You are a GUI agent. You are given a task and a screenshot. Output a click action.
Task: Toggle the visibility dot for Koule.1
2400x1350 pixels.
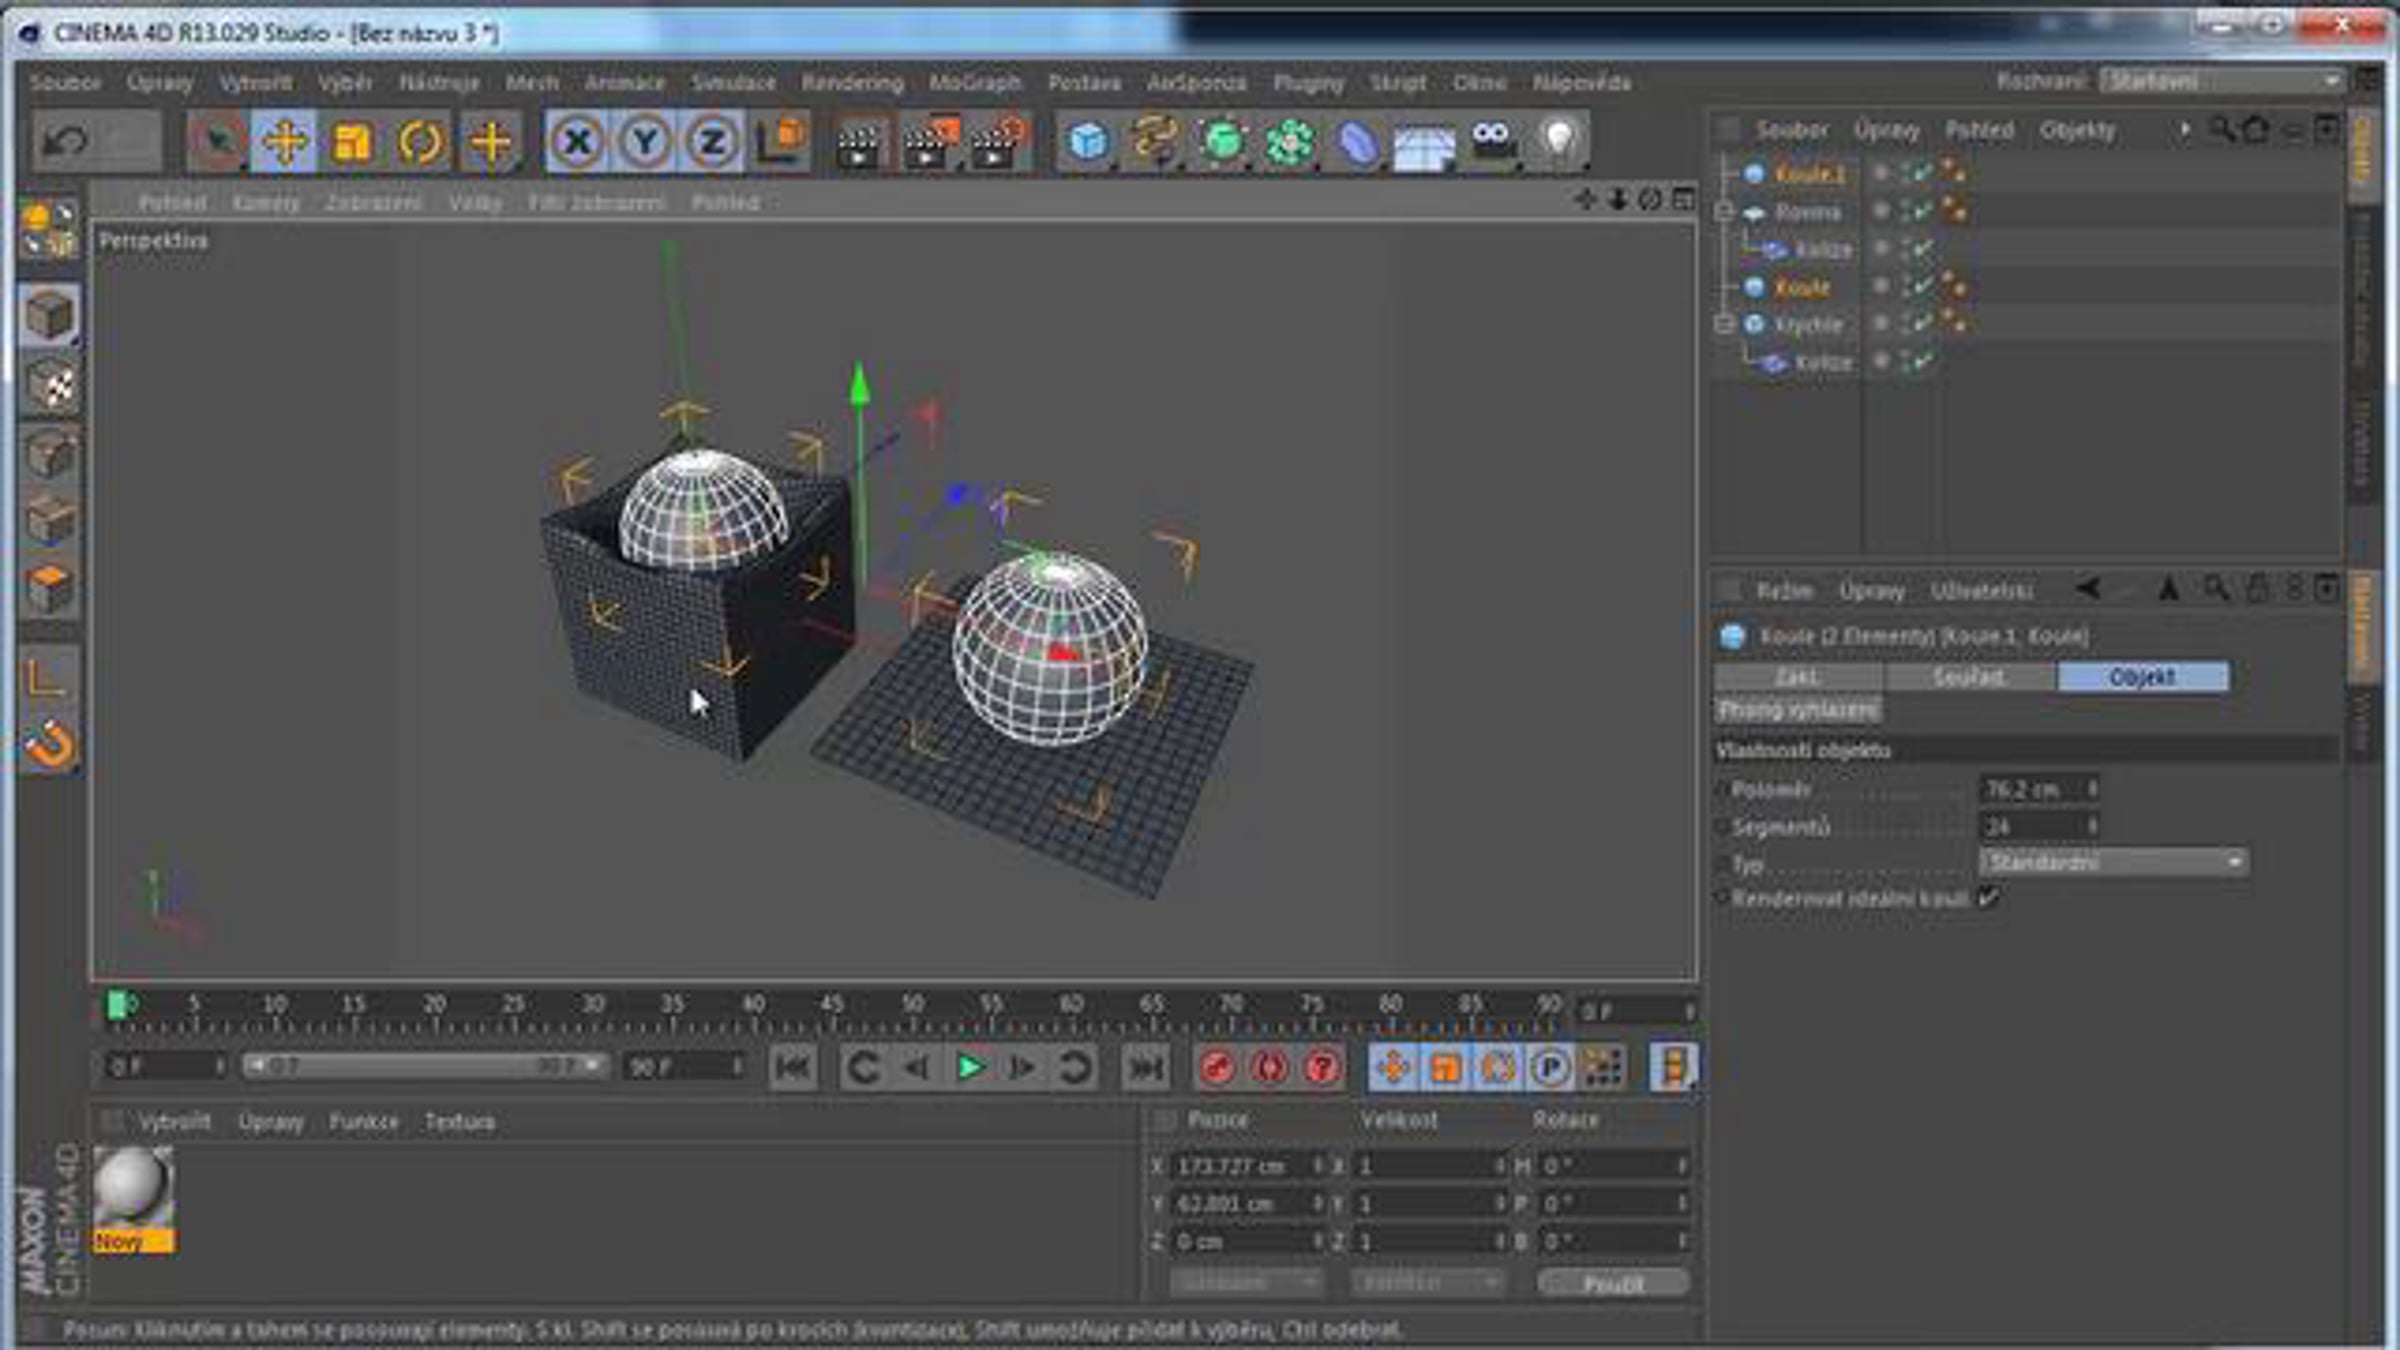click(1880, 172)
